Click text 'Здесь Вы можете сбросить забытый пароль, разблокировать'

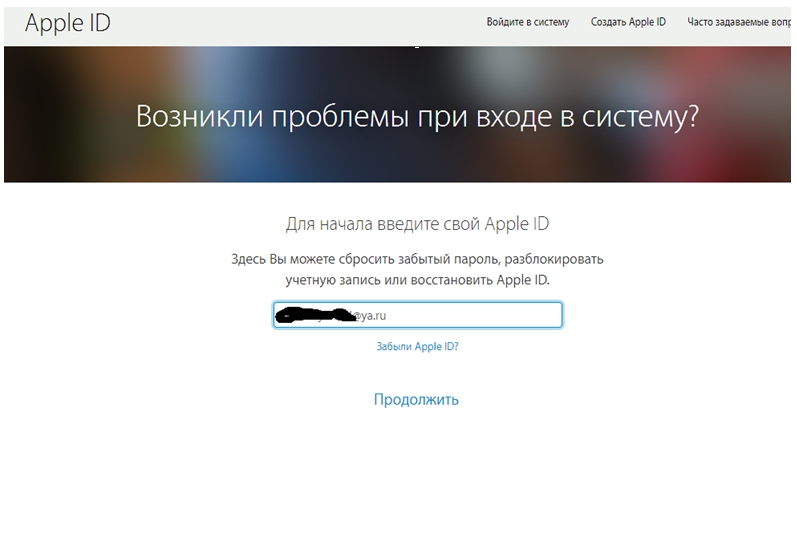417,259
